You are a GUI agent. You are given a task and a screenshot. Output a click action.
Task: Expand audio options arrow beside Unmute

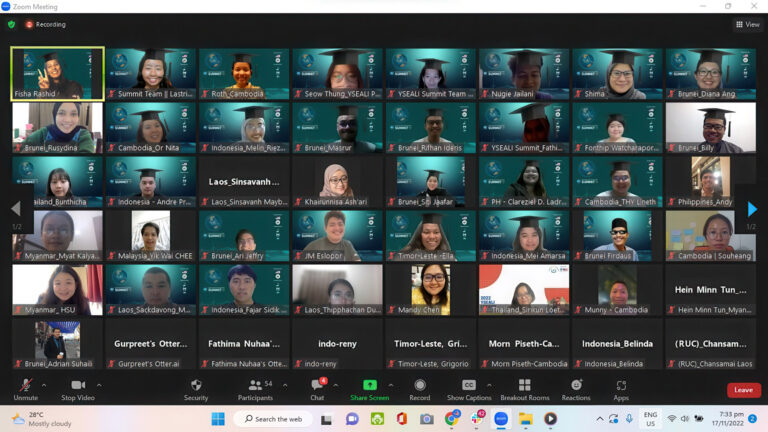pos(47,384)
